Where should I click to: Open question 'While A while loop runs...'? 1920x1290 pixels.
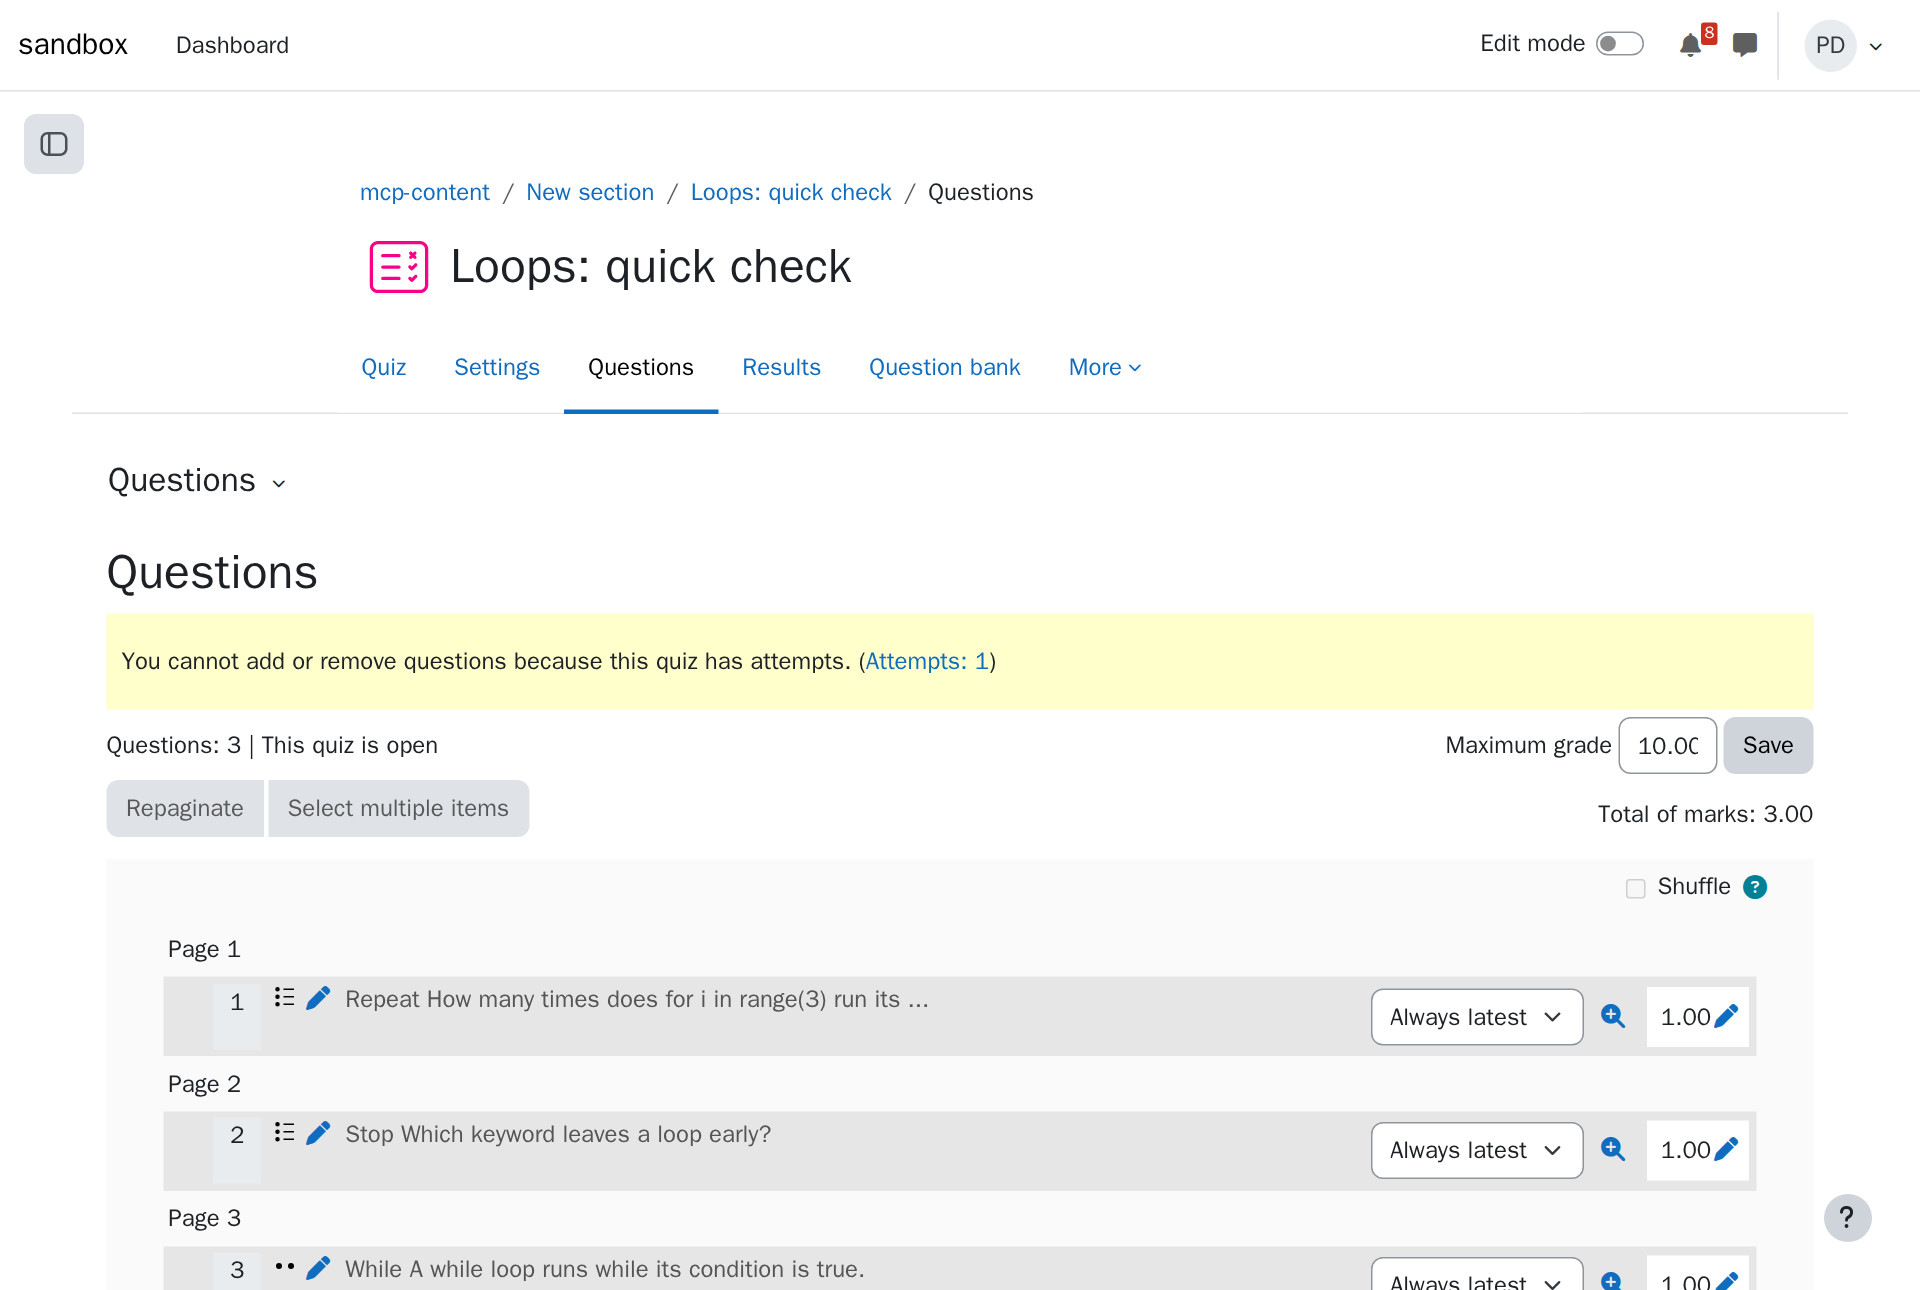coord(605,1269)
